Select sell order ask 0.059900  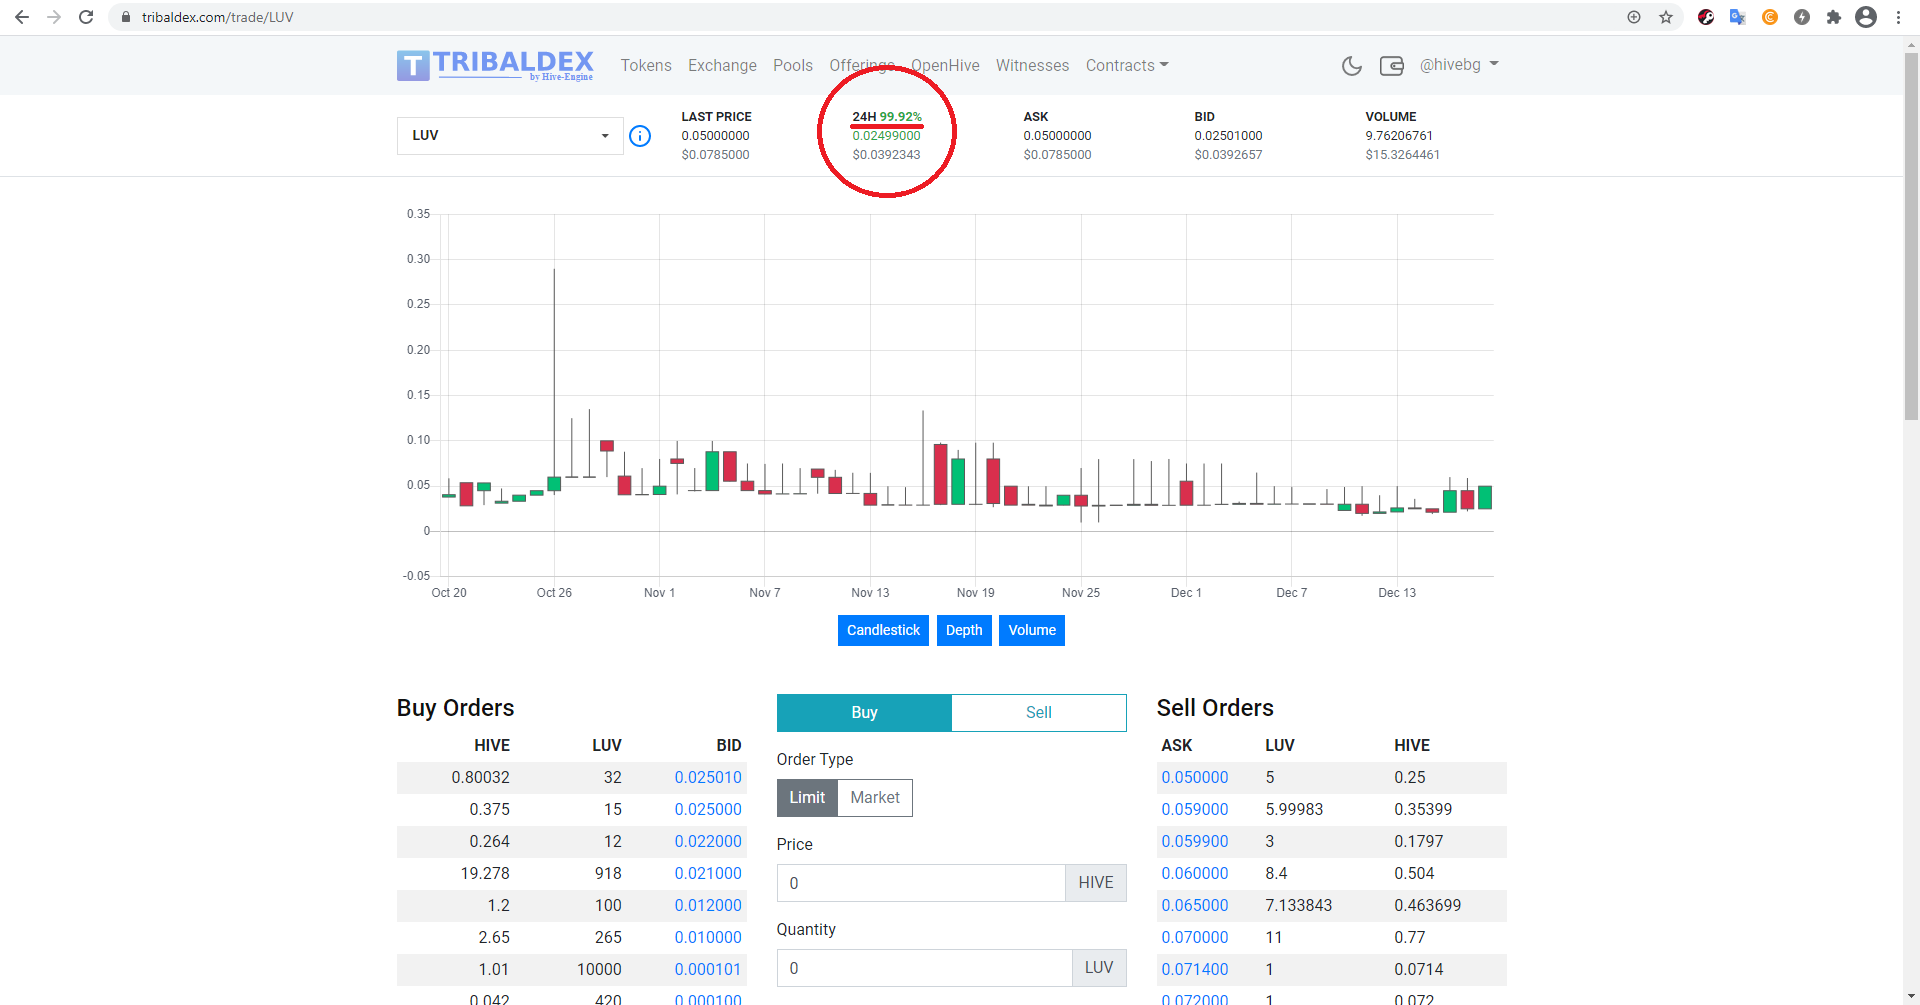tap(1195, 842)
